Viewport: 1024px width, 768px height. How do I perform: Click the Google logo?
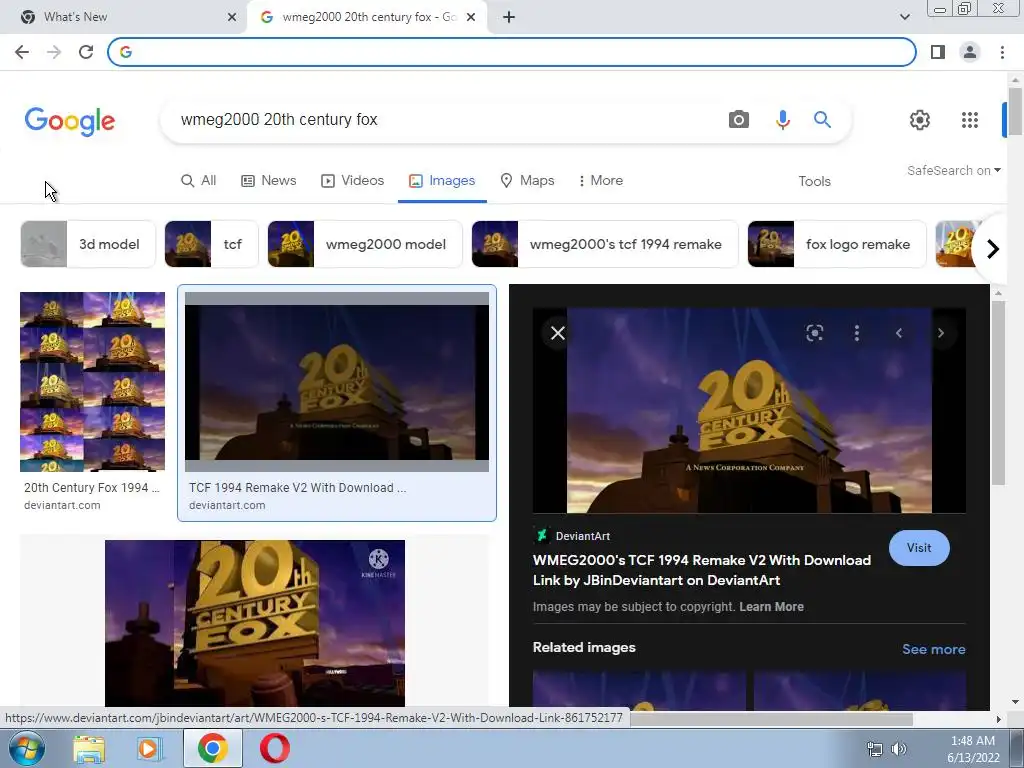click(70, 121)
